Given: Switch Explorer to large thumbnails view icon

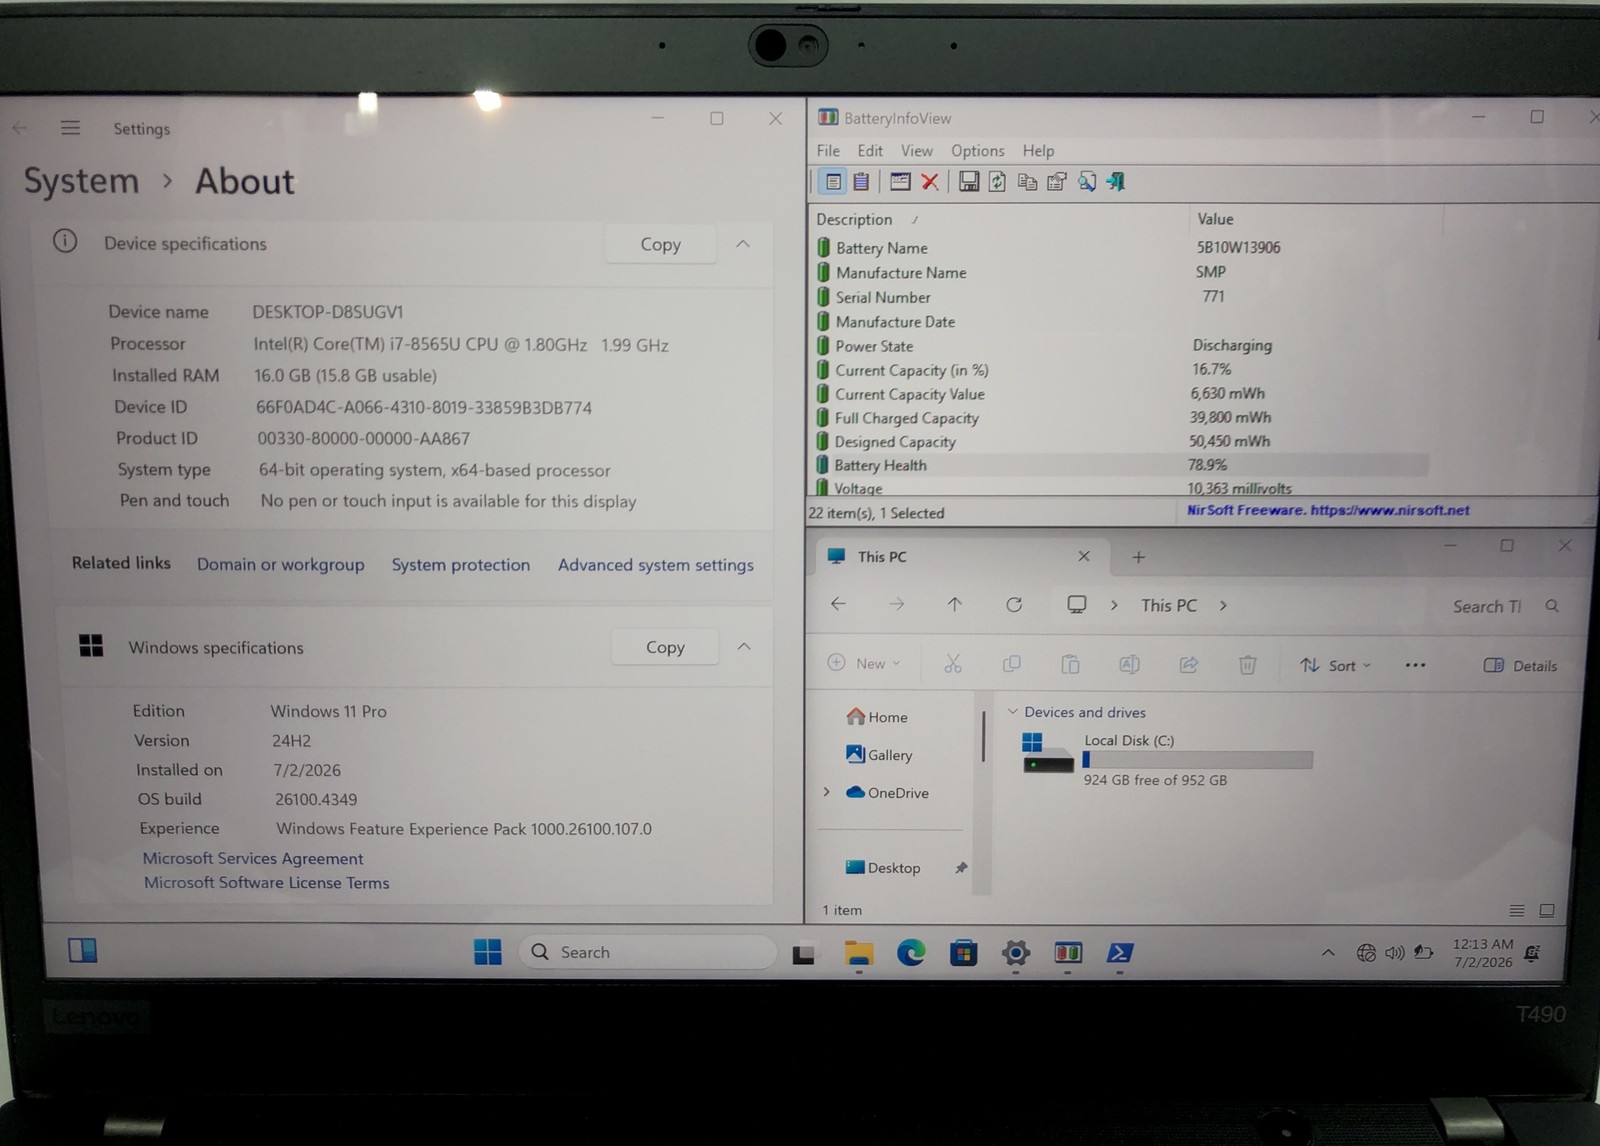Looking at the screenshot, I should coord(1547,910).
